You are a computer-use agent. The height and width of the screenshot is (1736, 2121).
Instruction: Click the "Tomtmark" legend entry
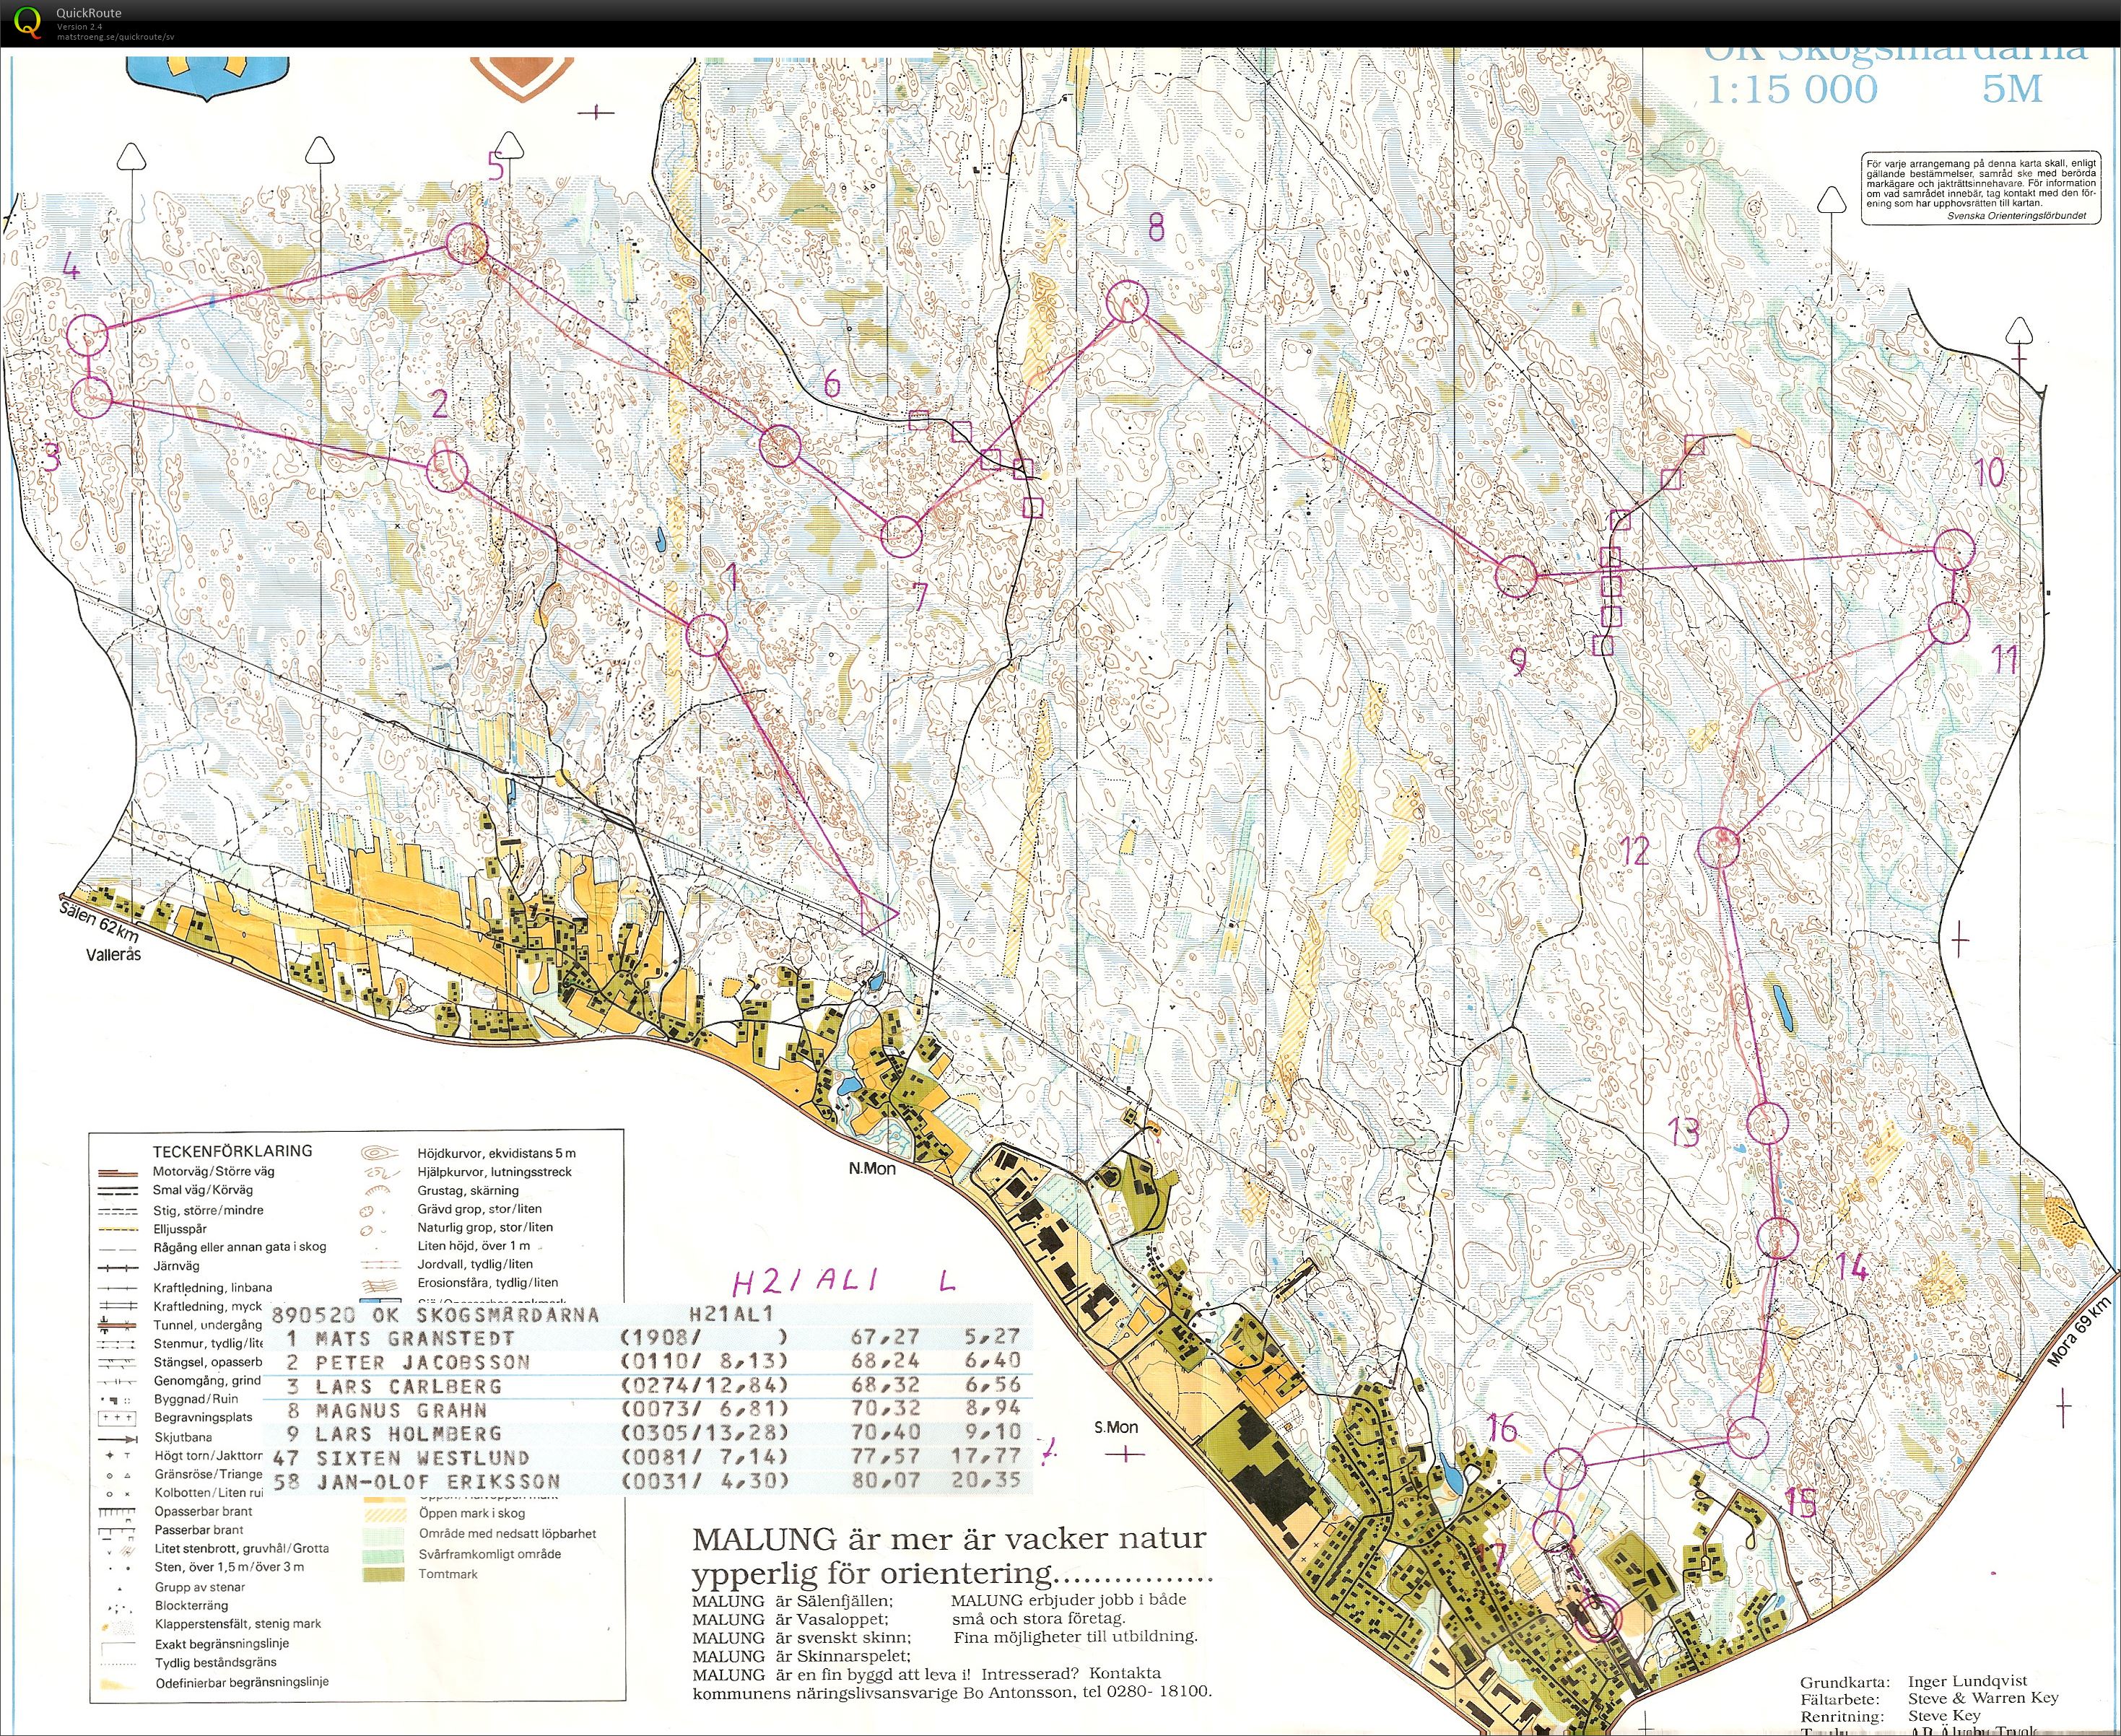point(448,1574)
